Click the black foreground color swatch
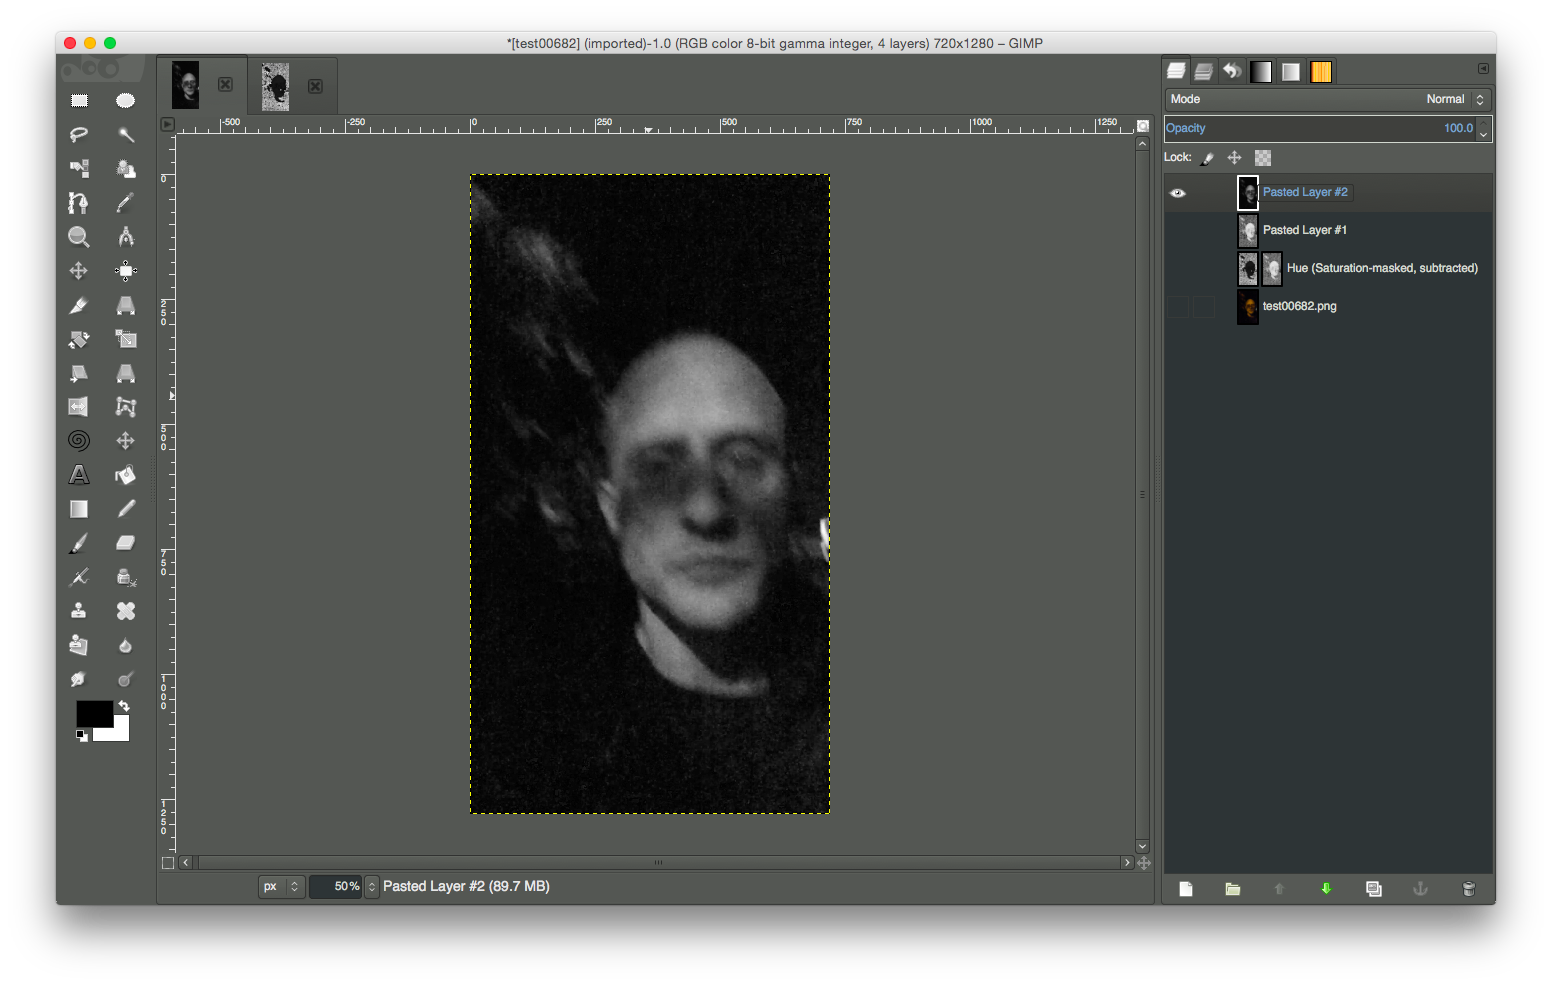Image resolution: width=1552 pixels, height=985 pixels. coord(93,713)
